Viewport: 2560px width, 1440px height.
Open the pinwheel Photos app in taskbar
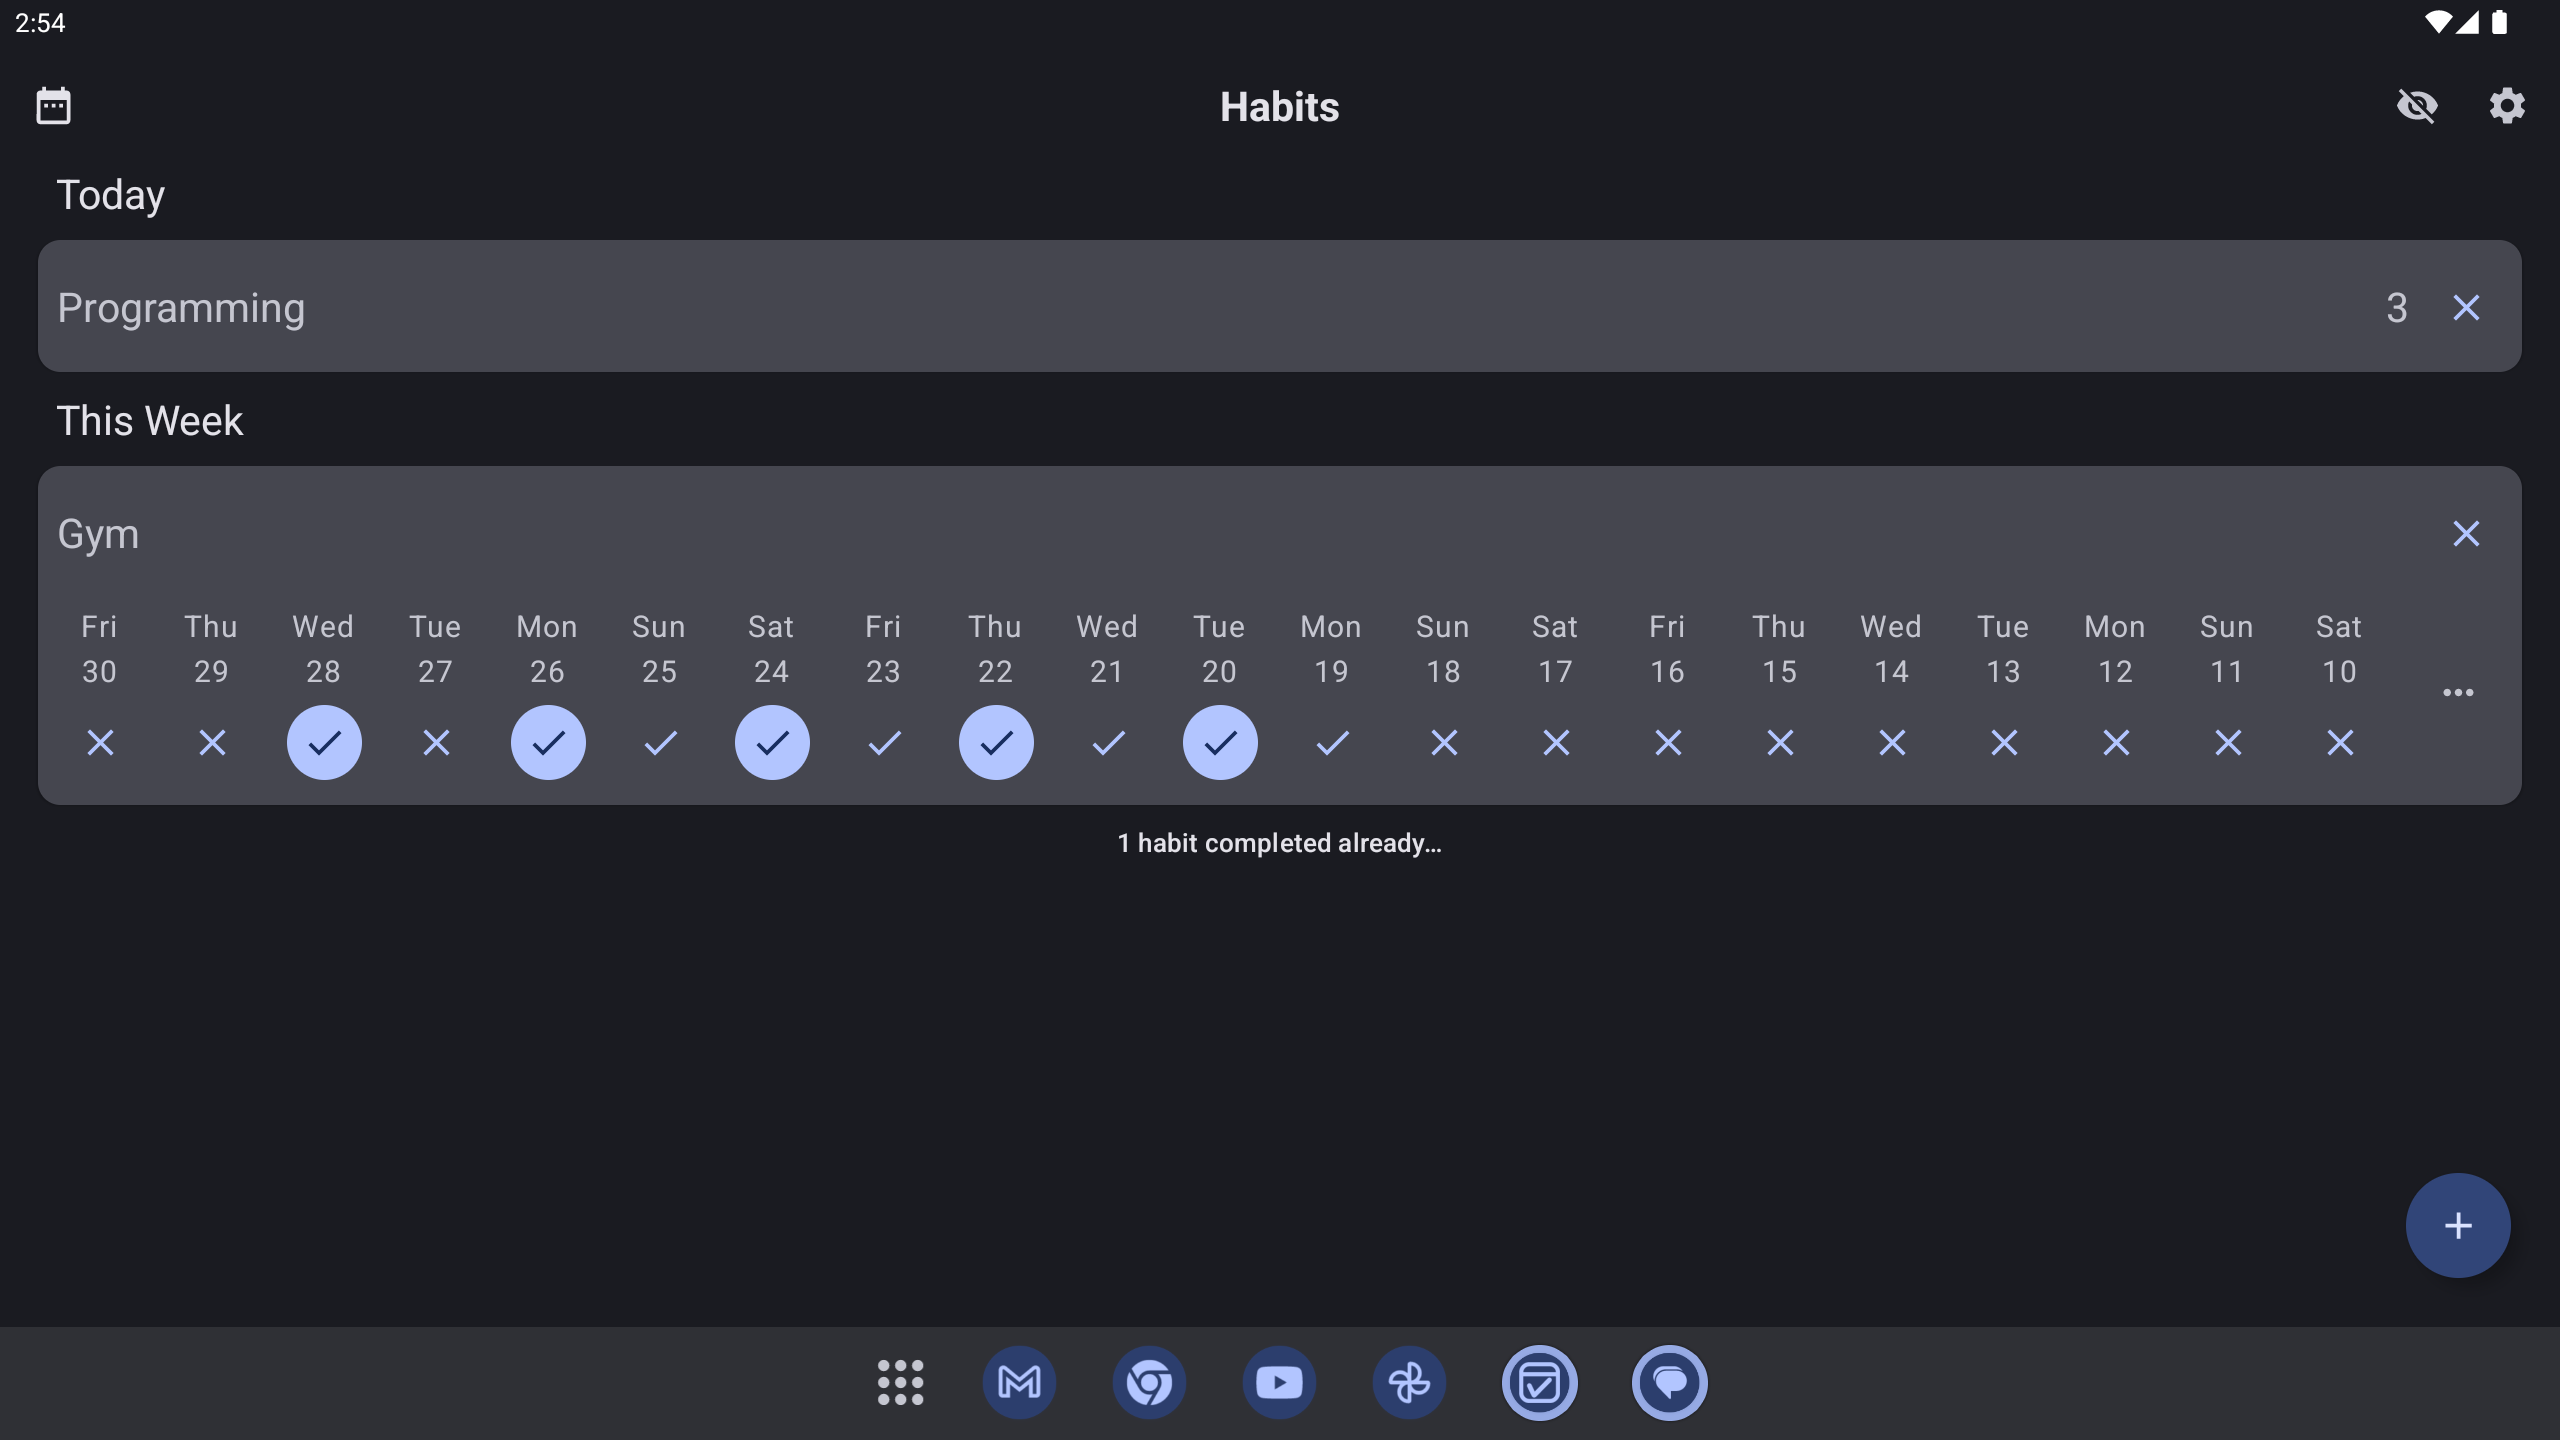(x=1409, y=1382)
